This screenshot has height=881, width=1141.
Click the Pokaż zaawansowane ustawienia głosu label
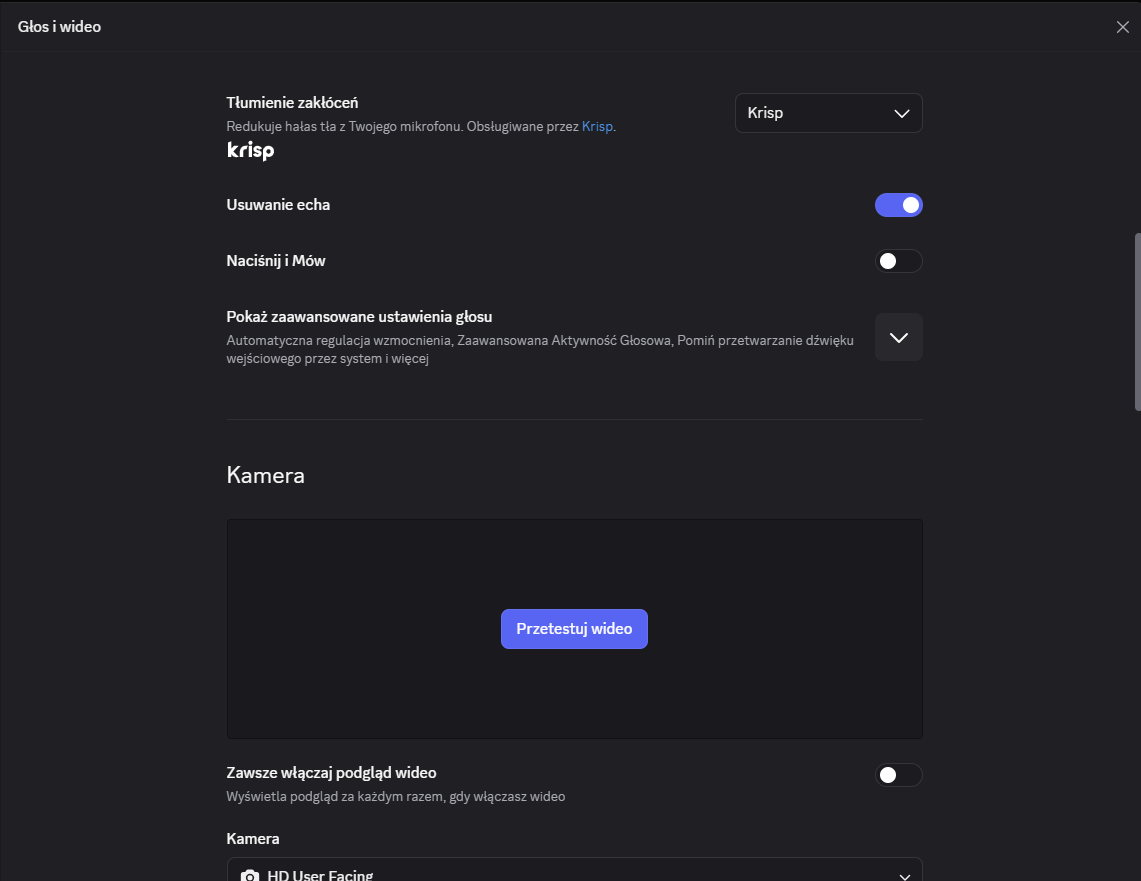pyautogui.click(x=359, y=316)
